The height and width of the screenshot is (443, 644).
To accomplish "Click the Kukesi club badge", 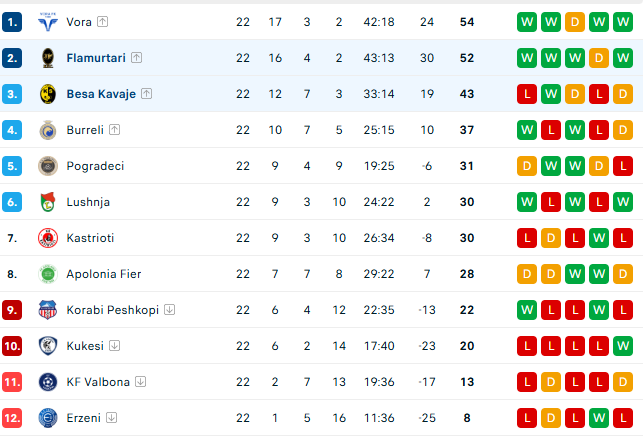I will click(47, 345).
